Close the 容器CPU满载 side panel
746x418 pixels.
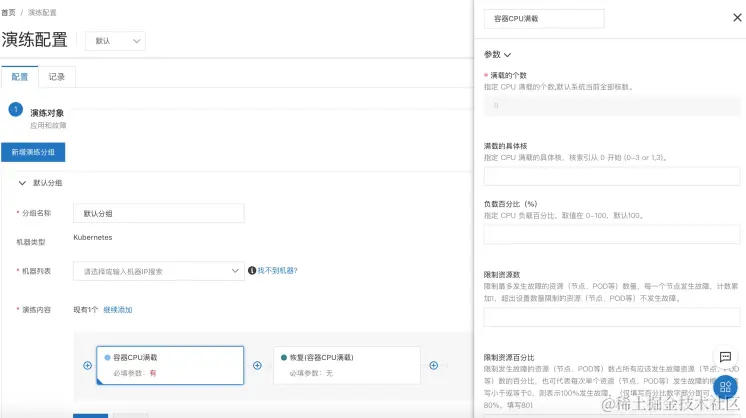click(737, 18)
